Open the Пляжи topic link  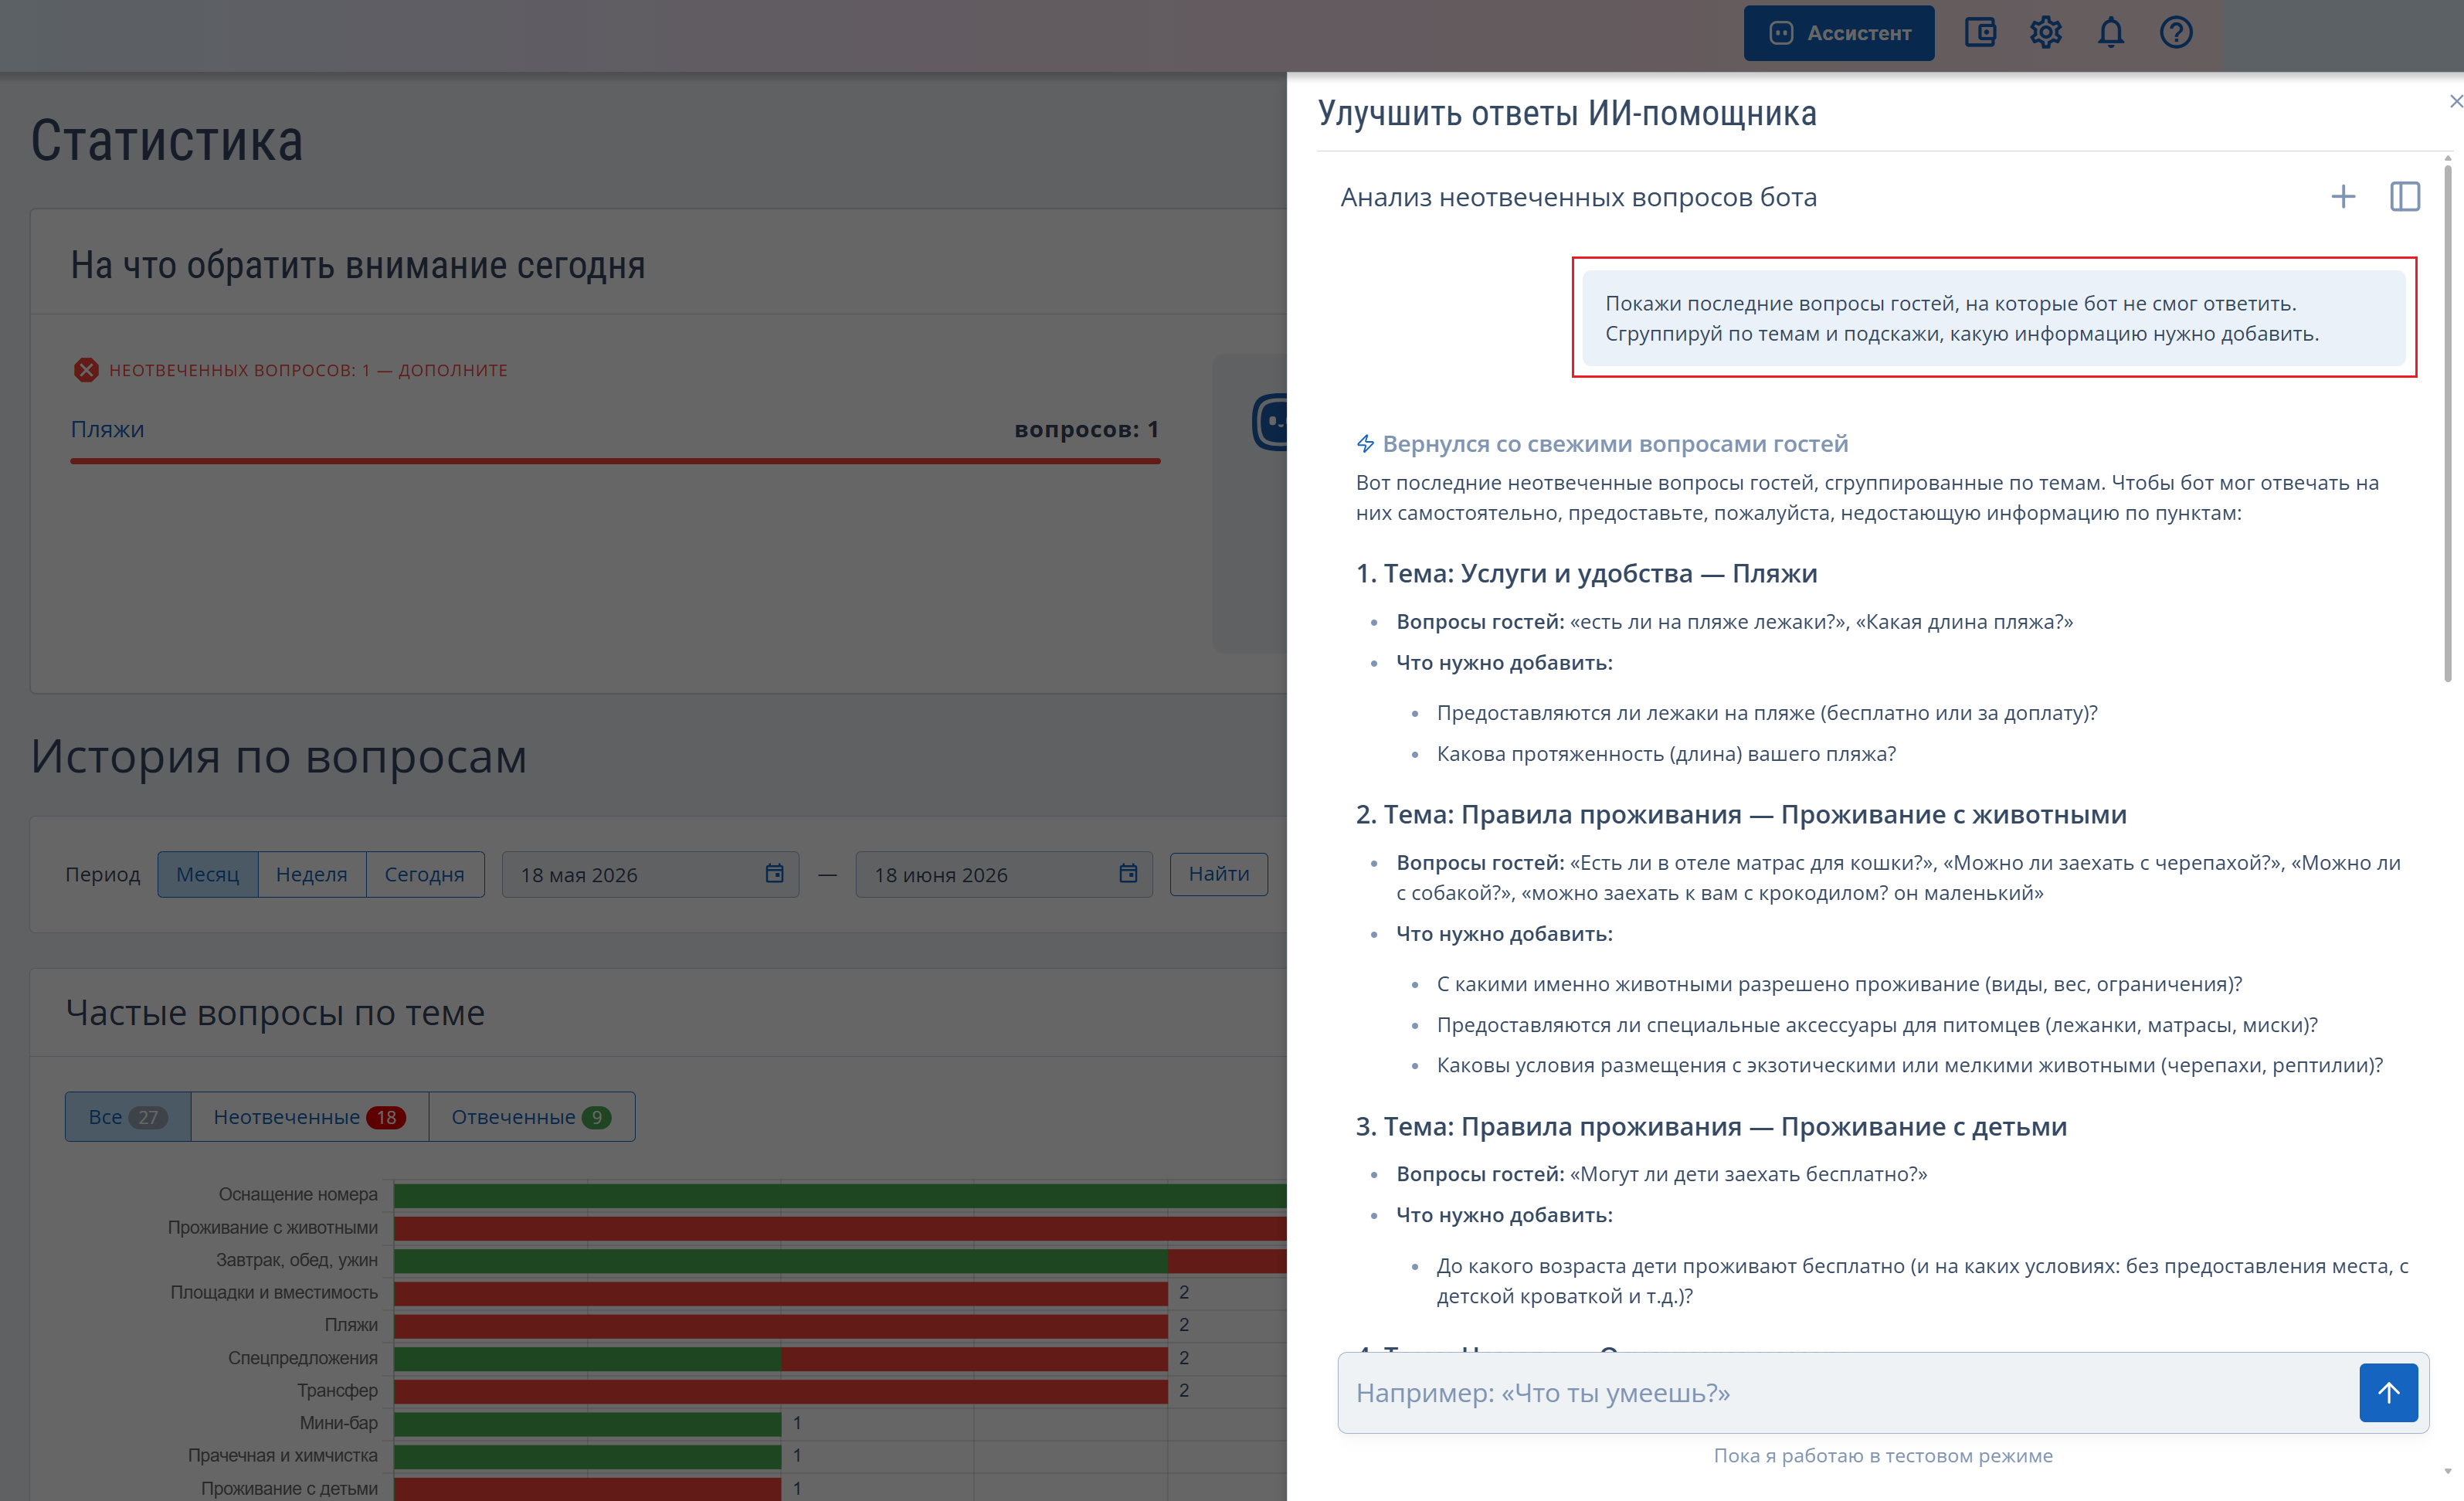tap(107, 429)
